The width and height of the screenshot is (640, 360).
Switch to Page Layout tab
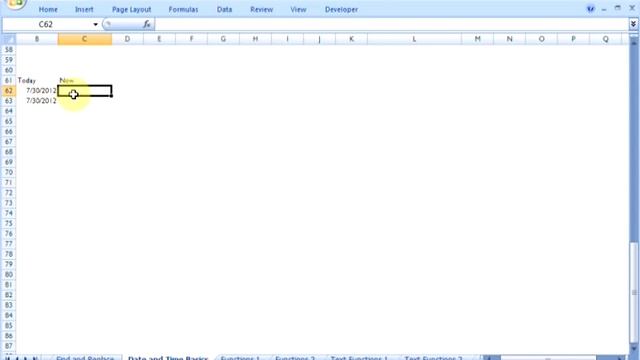(x=131, y=9)
